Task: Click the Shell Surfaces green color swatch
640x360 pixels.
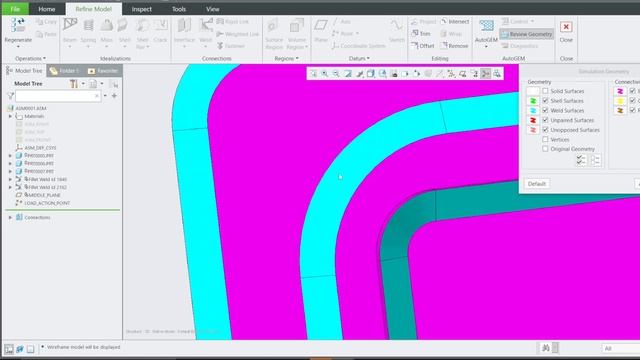Action: (x=533, y=100)
